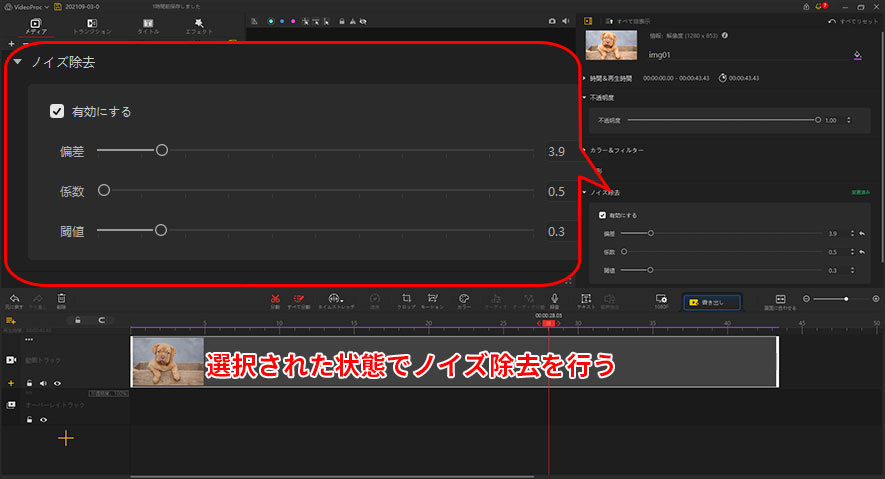Click the Split All tool icon

[x=299, y=299]
